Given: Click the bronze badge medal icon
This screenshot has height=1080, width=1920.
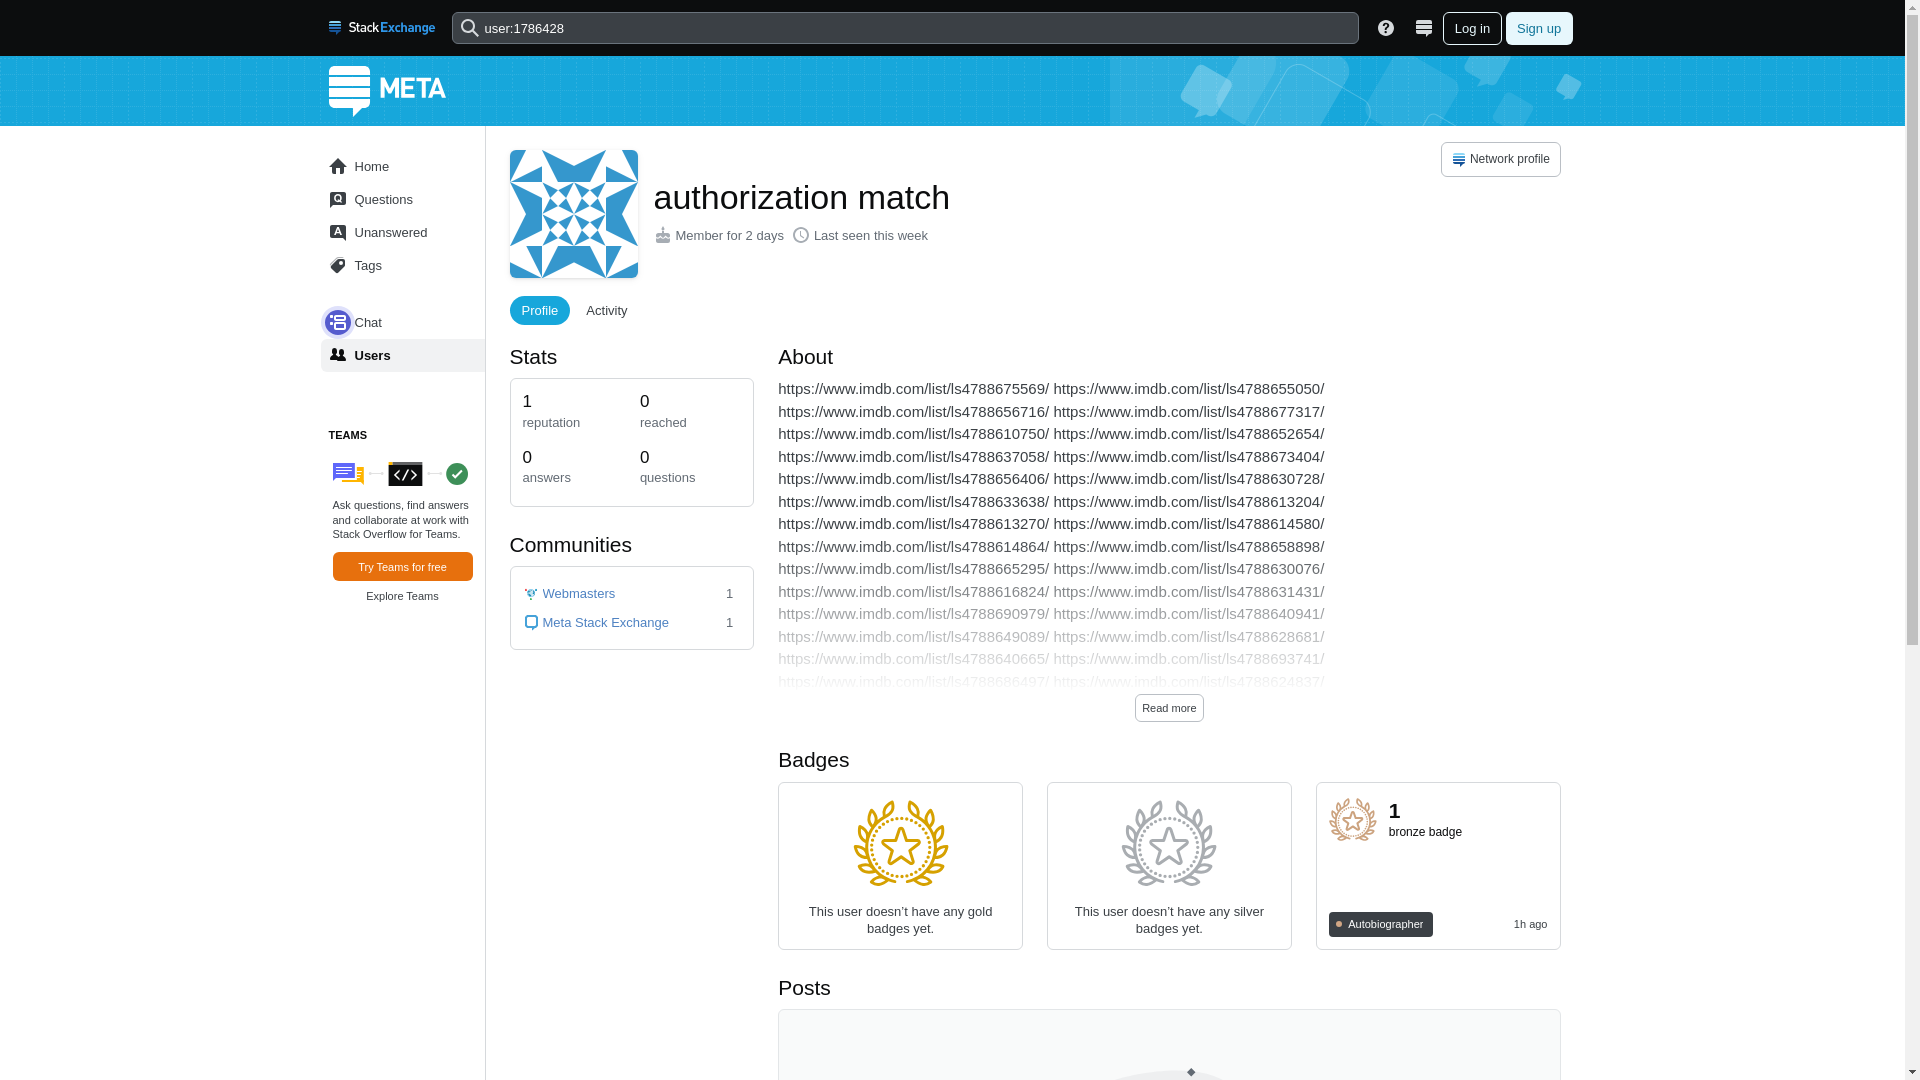Looking at the screenshot, I should (1352, 820).
